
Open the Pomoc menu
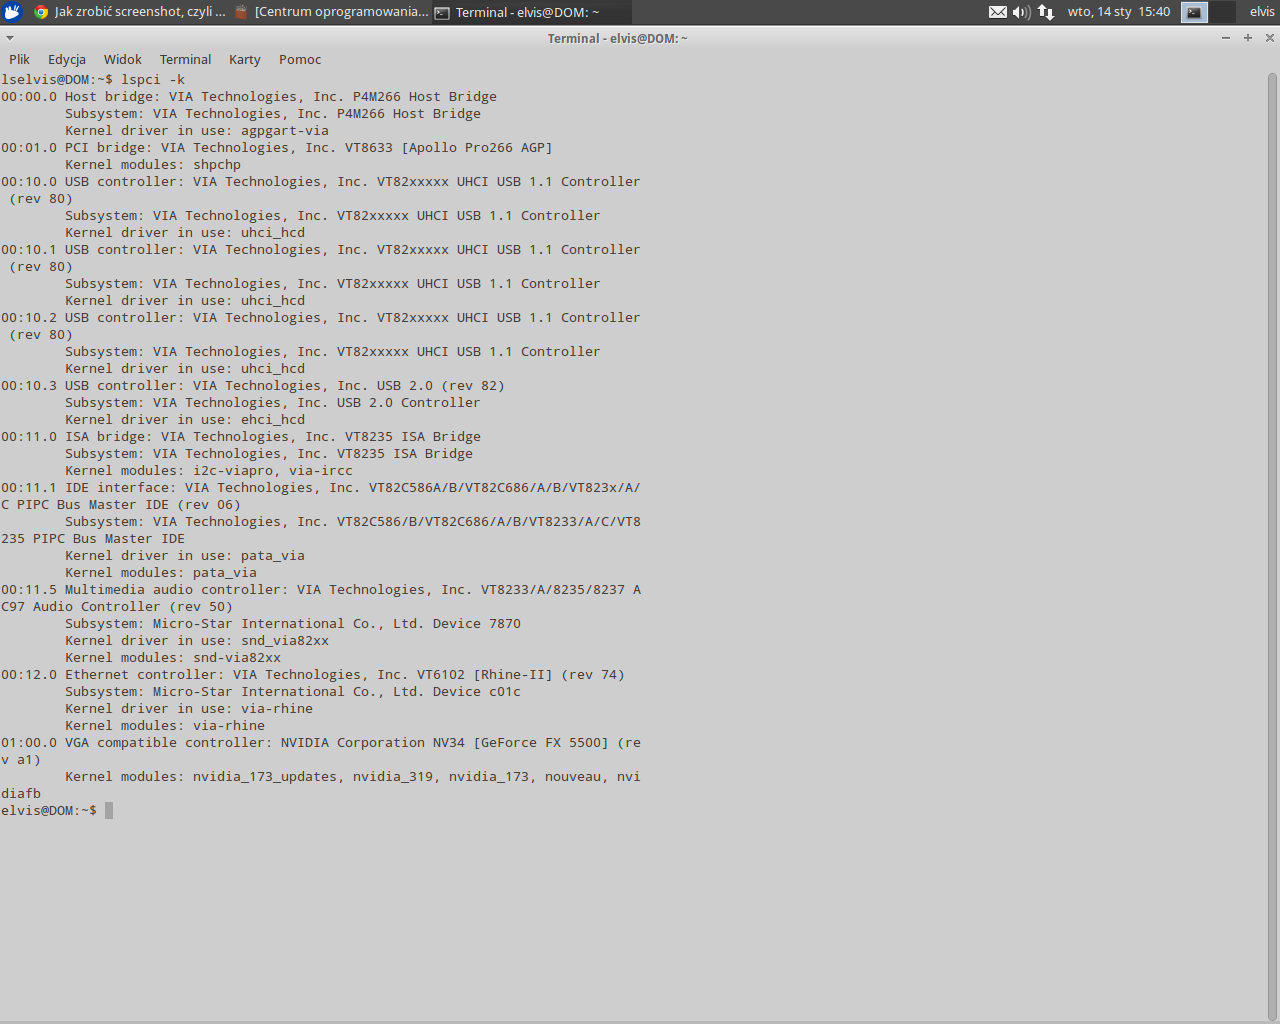(x=300, y=59)
